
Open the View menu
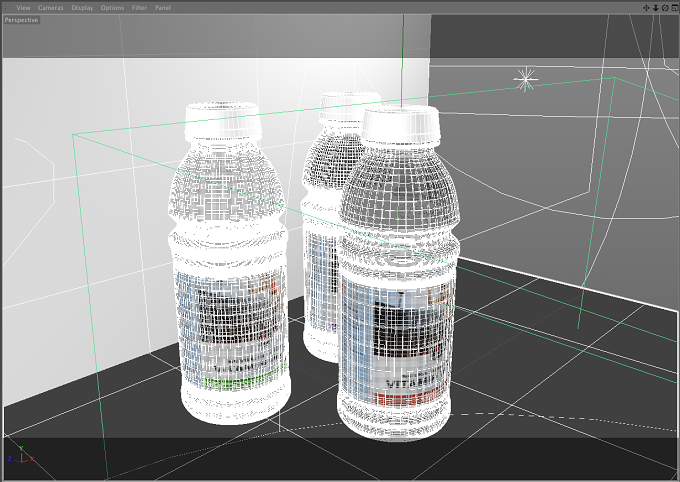coord(23,8)
